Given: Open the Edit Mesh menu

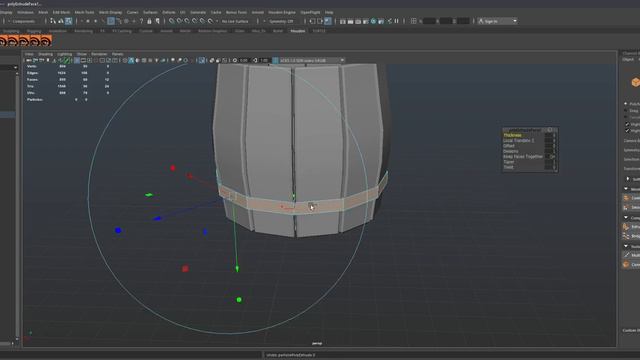Looking at the screenshot, I should click(x=61, y=12).
